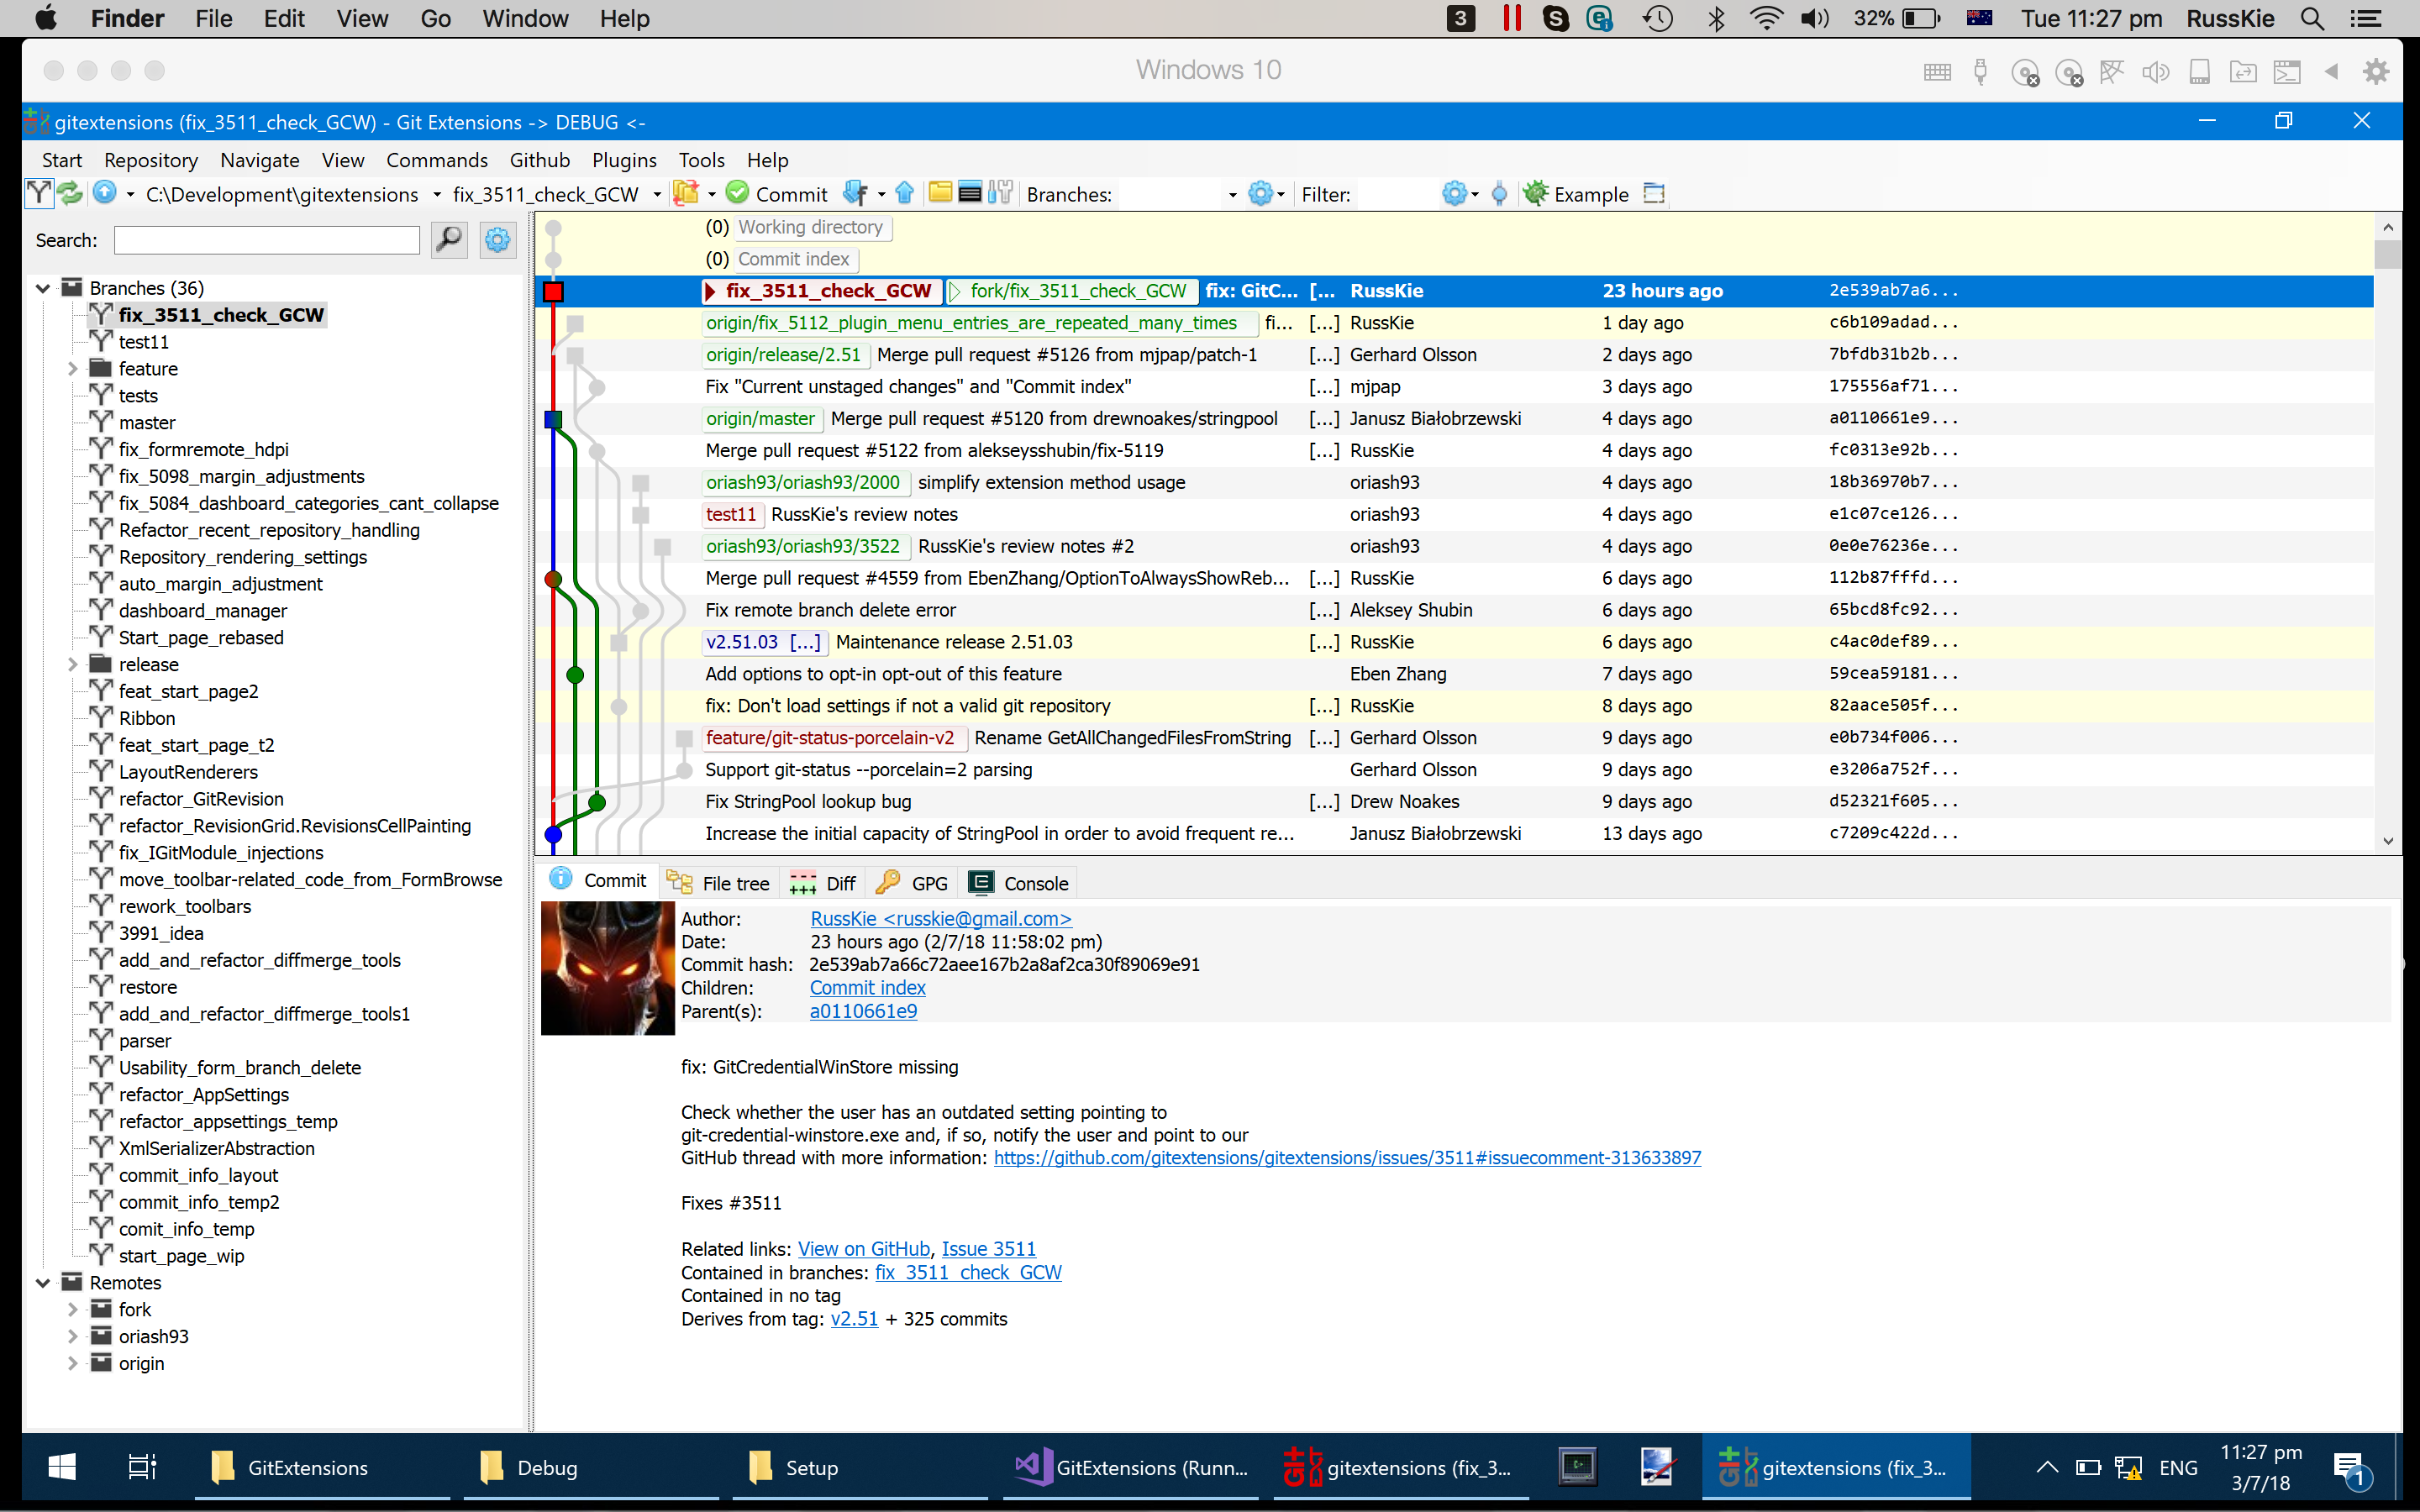Open the branch dropdown next to fix_3511_check_GCW
The image size is (2420, 1512).
pyautogui.click(x=657, y=194)
